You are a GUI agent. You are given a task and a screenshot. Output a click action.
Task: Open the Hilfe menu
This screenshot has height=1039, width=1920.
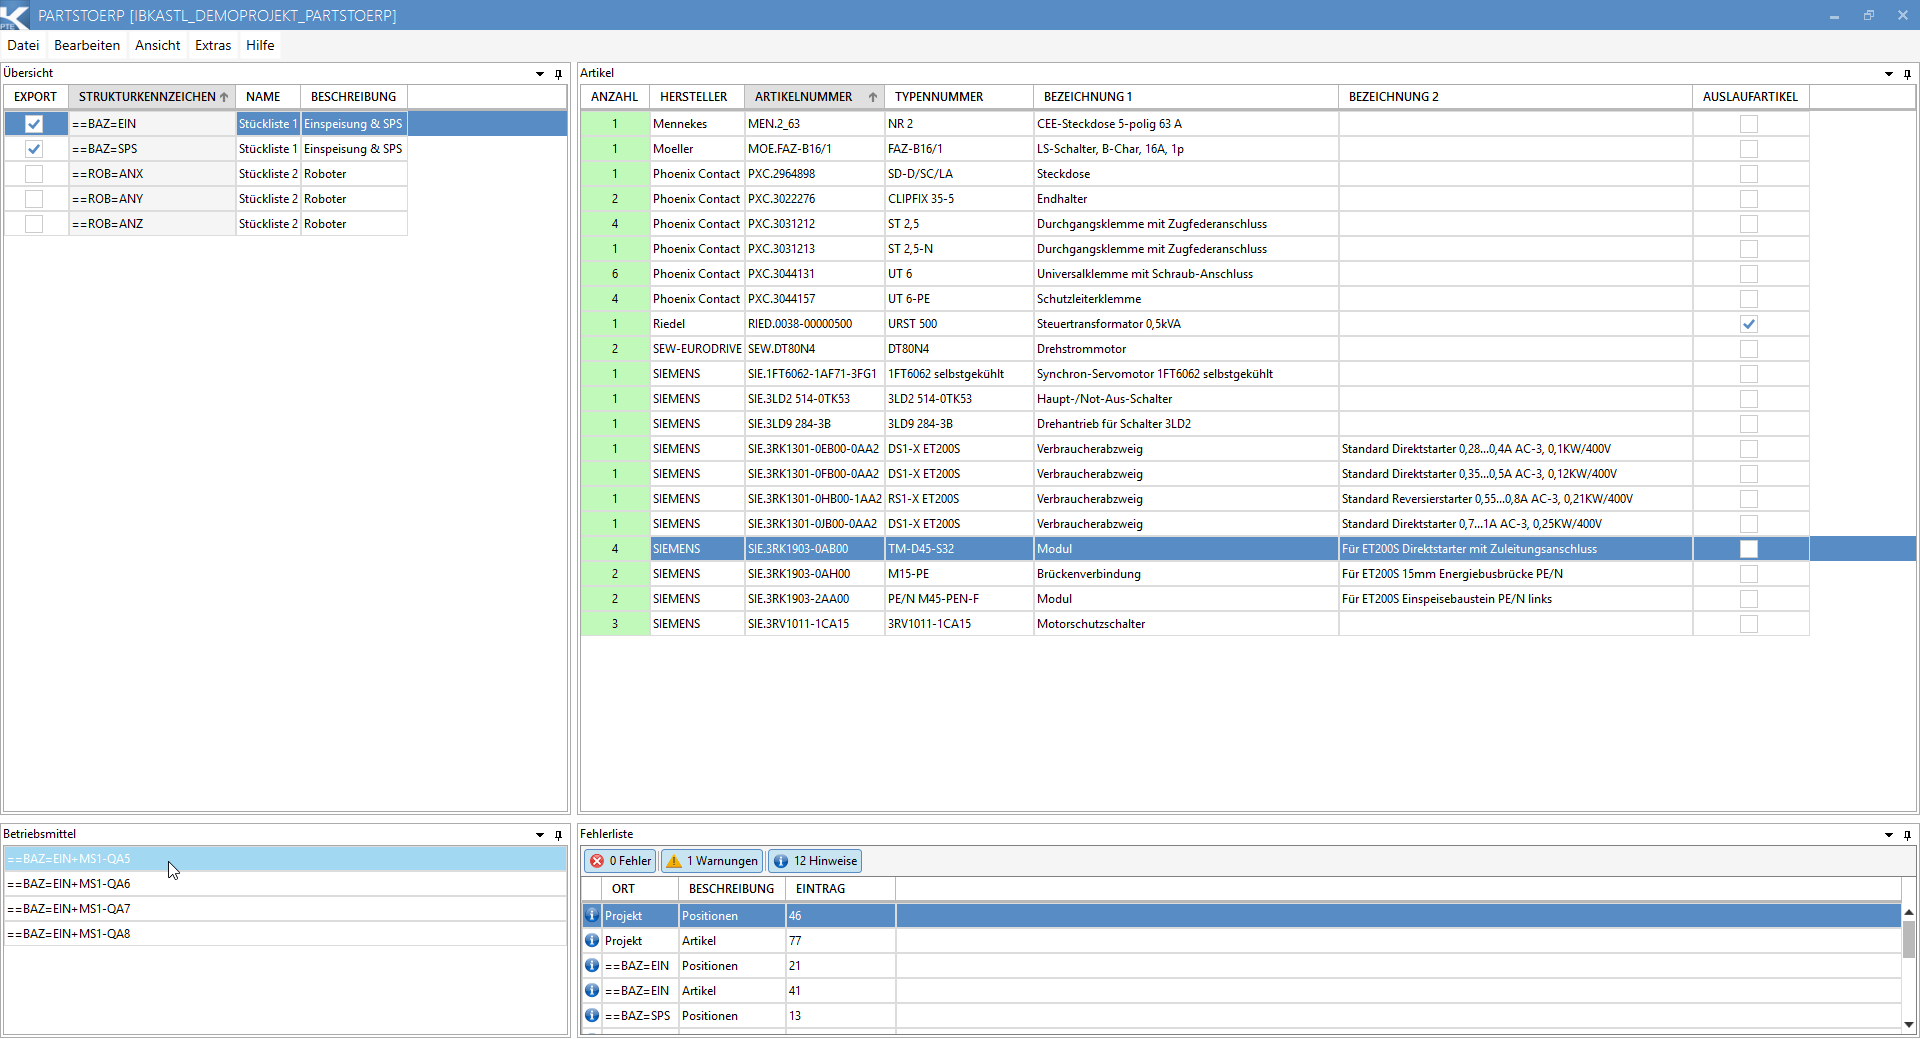click(x=260, y=45)
